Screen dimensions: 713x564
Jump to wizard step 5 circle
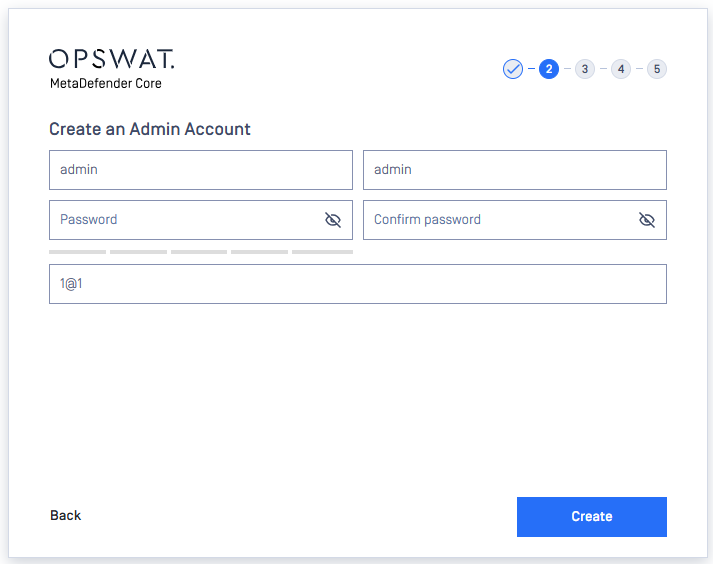(657, 69)
